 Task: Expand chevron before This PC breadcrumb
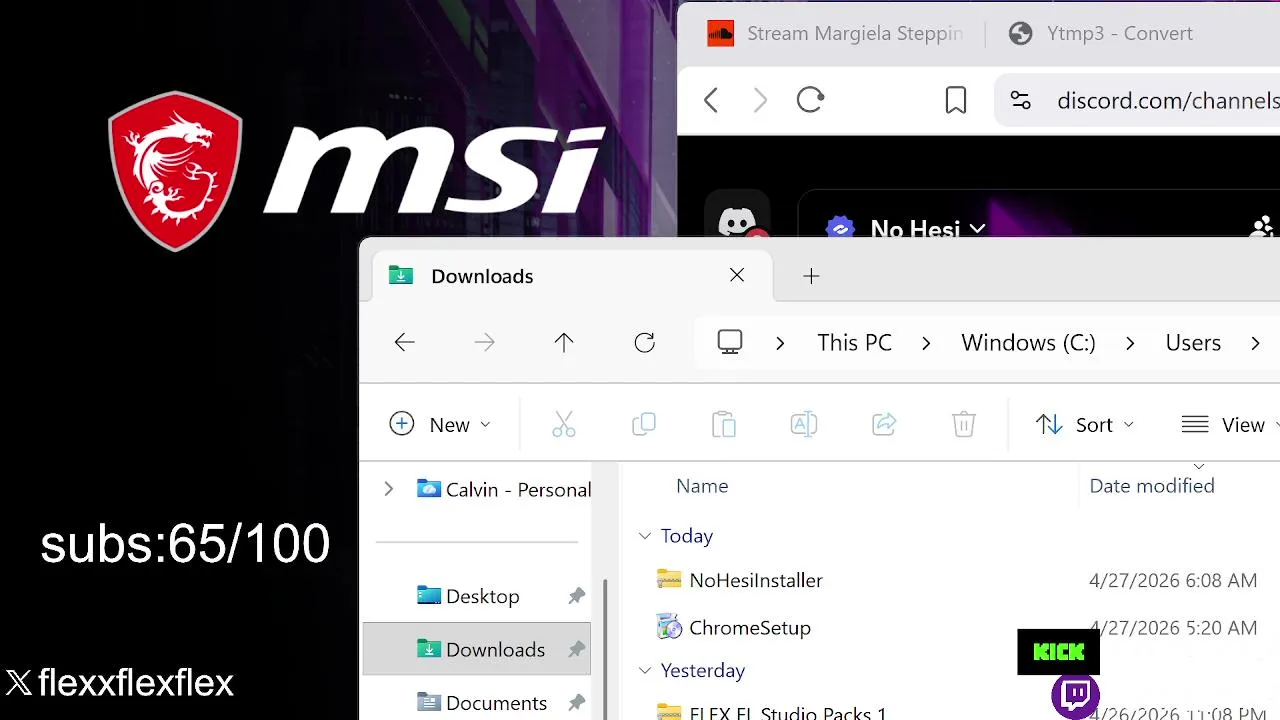click(x=780, y=343)
